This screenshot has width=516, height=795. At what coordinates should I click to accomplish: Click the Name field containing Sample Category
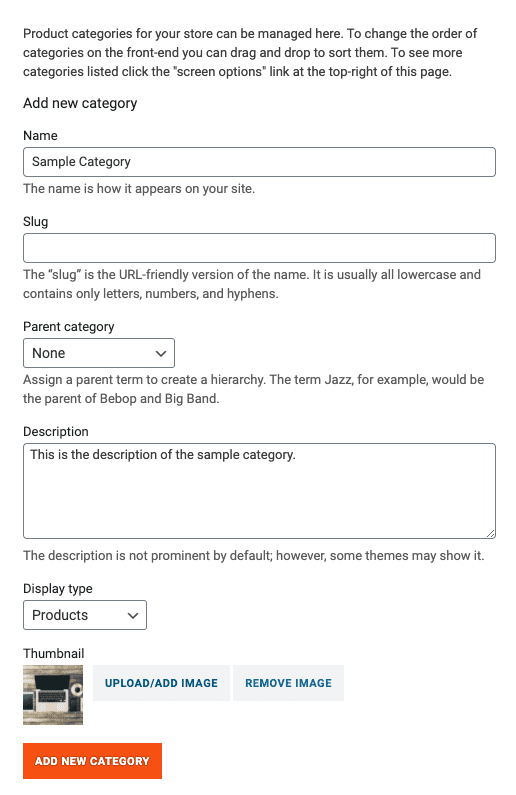coord(259,162)
